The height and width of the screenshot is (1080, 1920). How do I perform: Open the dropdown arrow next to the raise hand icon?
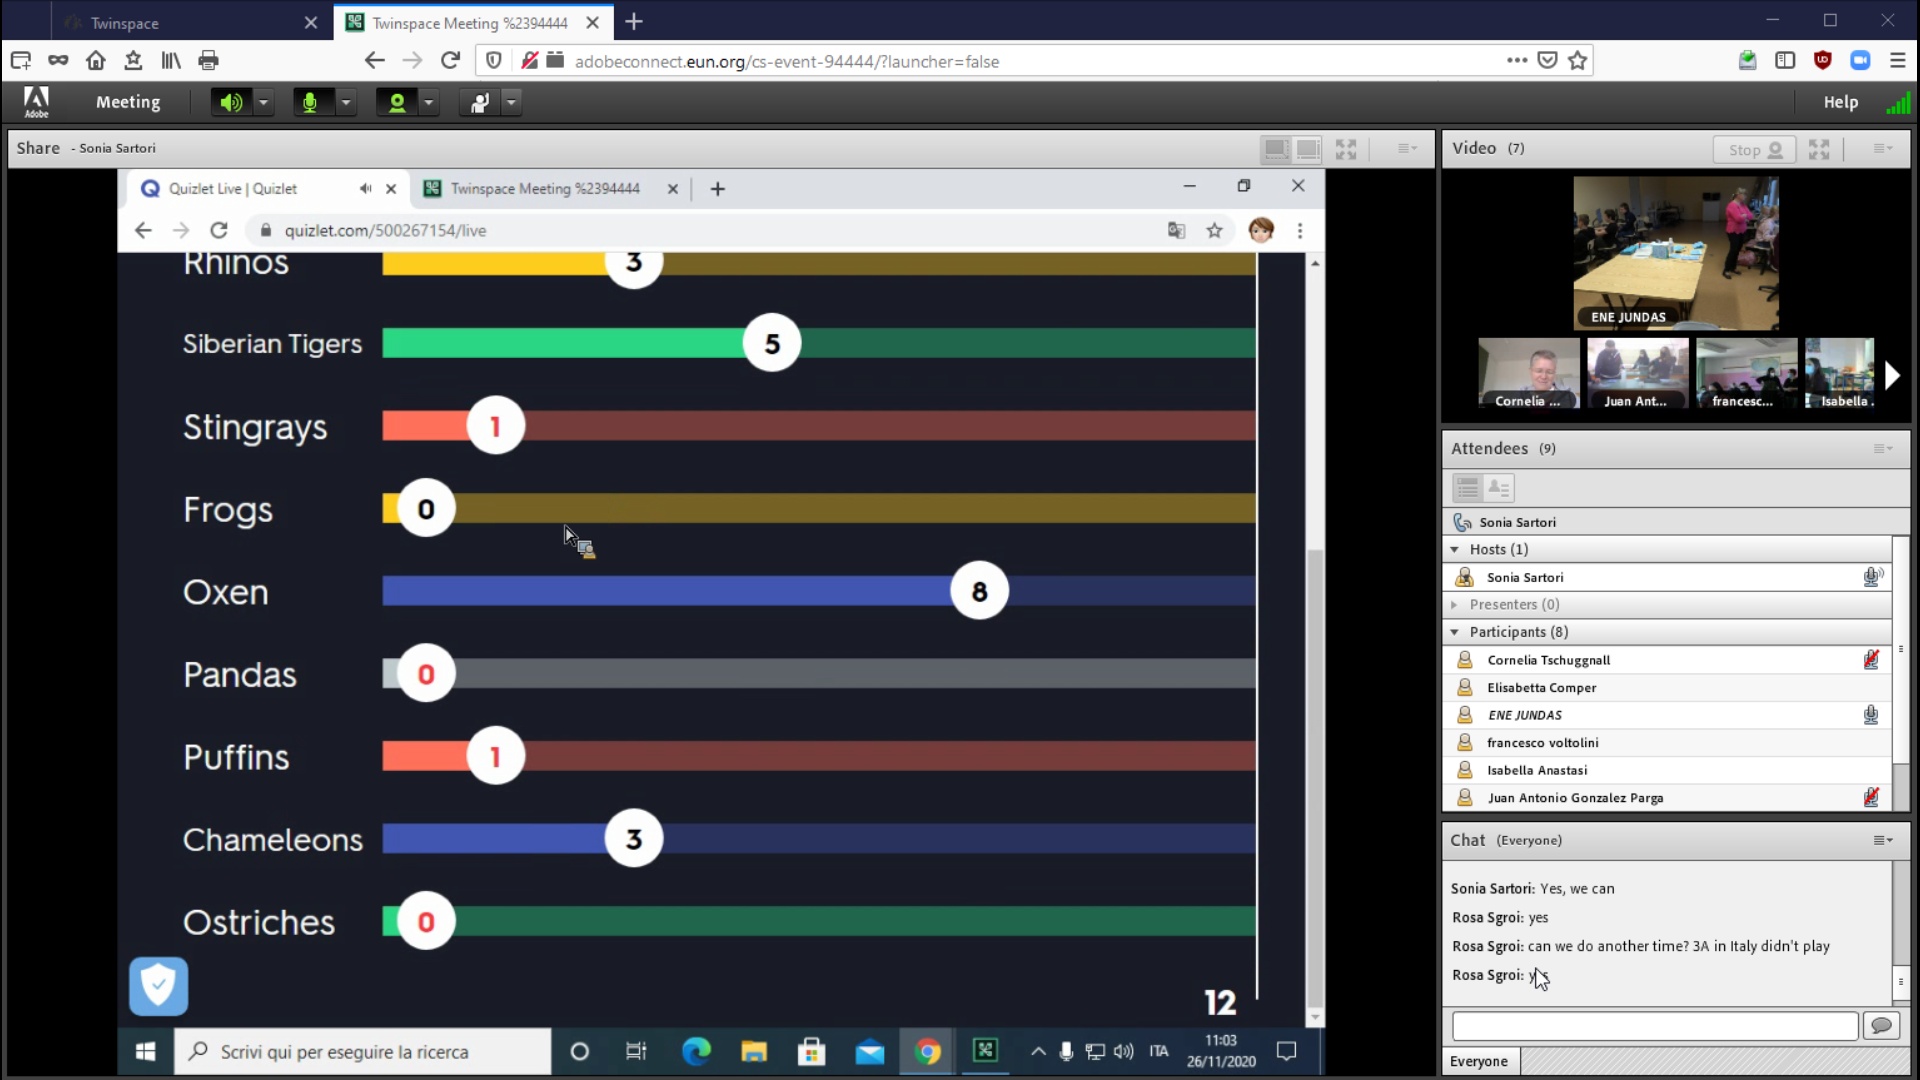[x=512, y=102]
